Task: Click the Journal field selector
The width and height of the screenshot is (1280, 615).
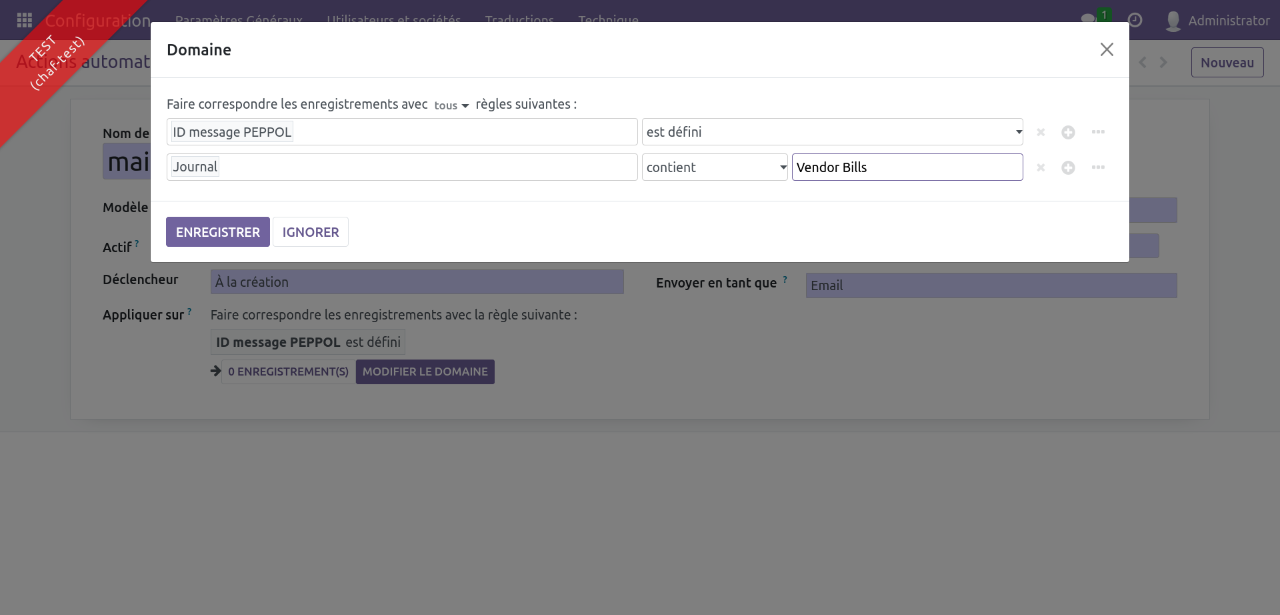Action: point(402,168)
